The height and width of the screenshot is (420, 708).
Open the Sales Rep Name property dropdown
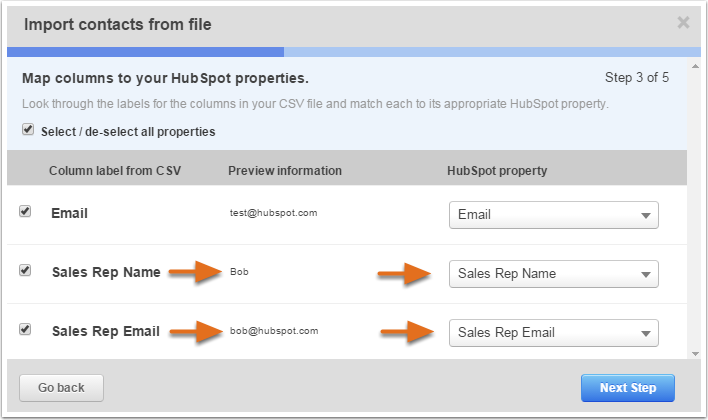coord(554,274)
